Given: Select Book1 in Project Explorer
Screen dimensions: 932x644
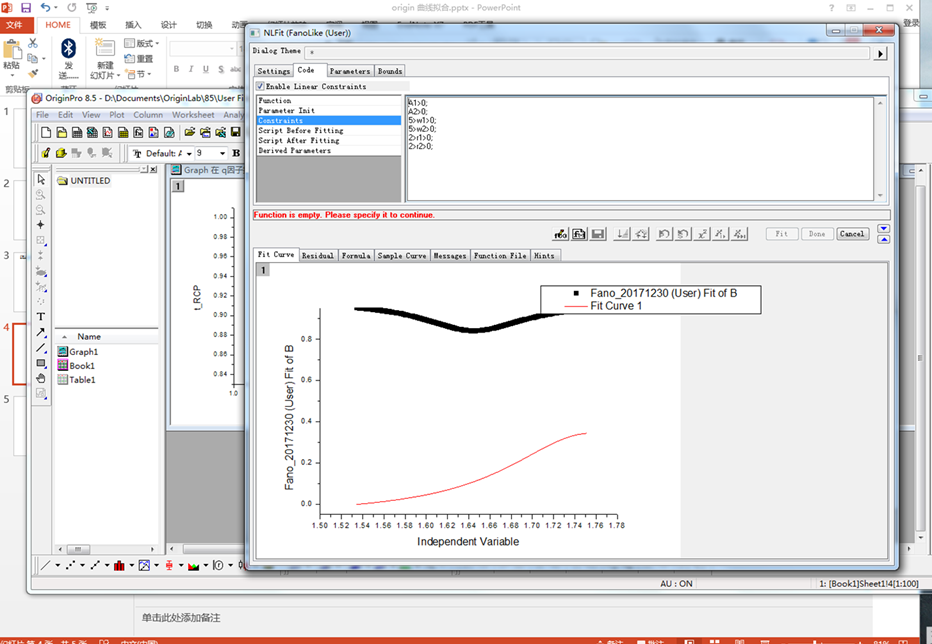Looking at the screenshot, I should [x=76, y=366].
